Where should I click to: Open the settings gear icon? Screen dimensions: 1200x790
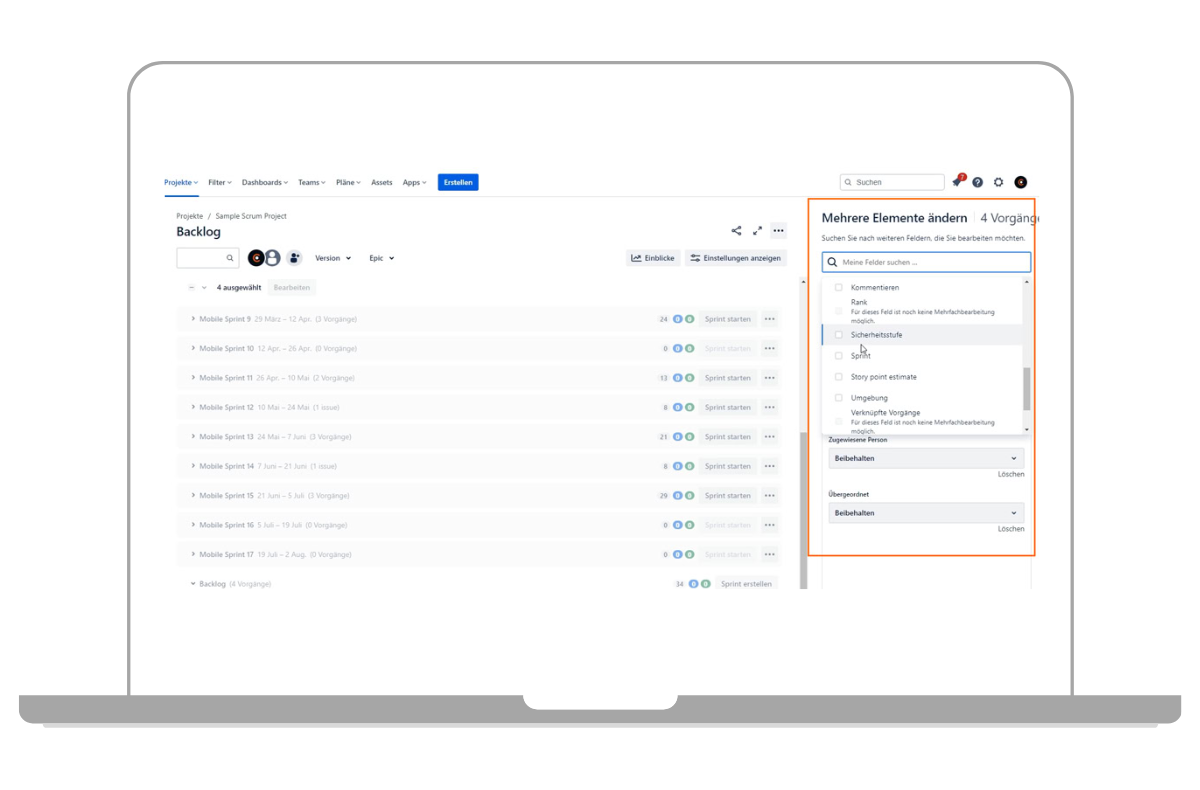click(998, 182)
